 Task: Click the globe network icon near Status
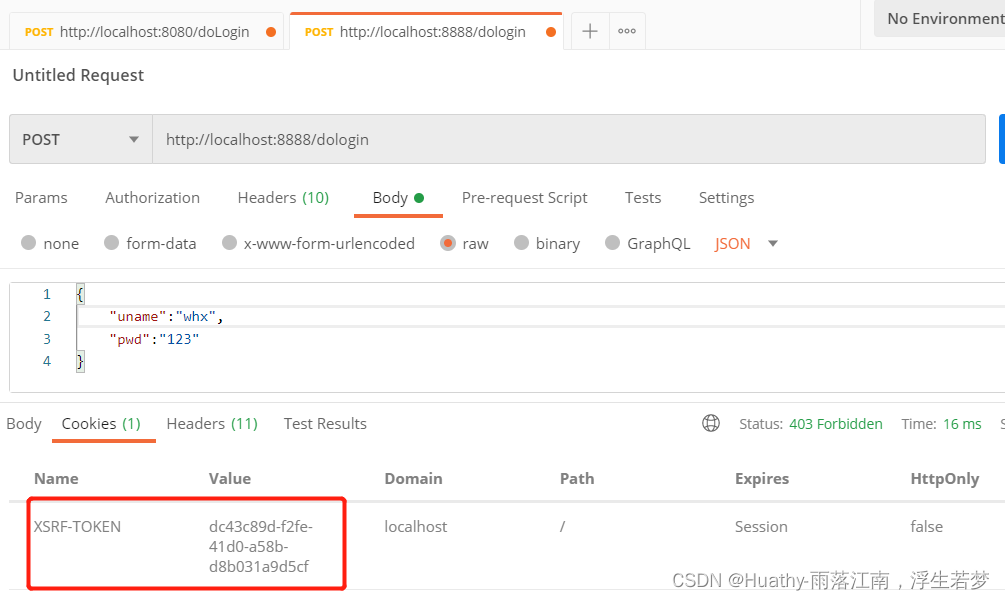pyautogui.click(x=711, y=423)
